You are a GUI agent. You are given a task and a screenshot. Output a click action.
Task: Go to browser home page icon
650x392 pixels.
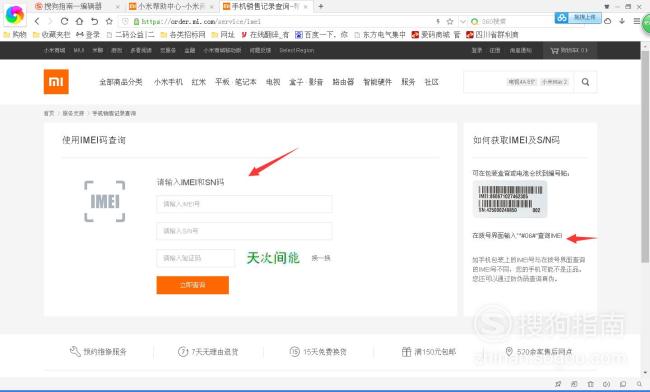(79, 21)
